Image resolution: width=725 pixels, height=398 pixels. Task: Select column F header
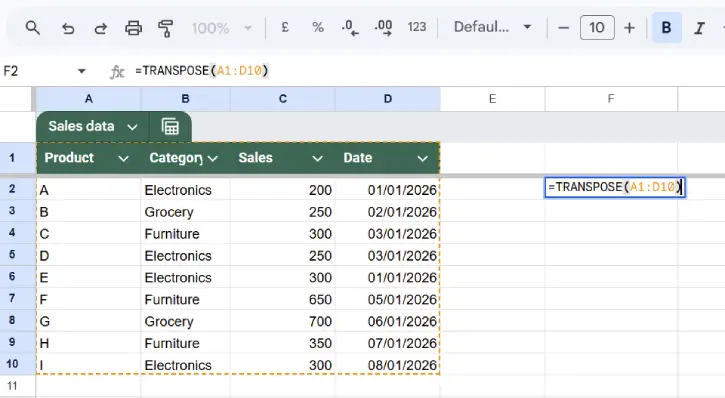[x=611, y=99]
